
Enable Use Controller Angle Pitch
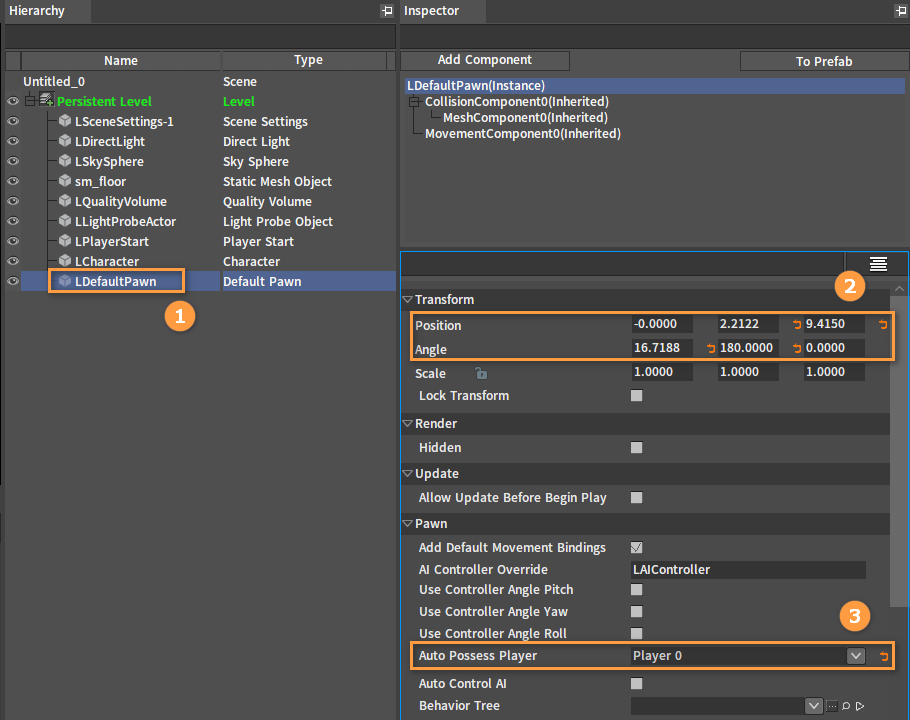[637, 590]
